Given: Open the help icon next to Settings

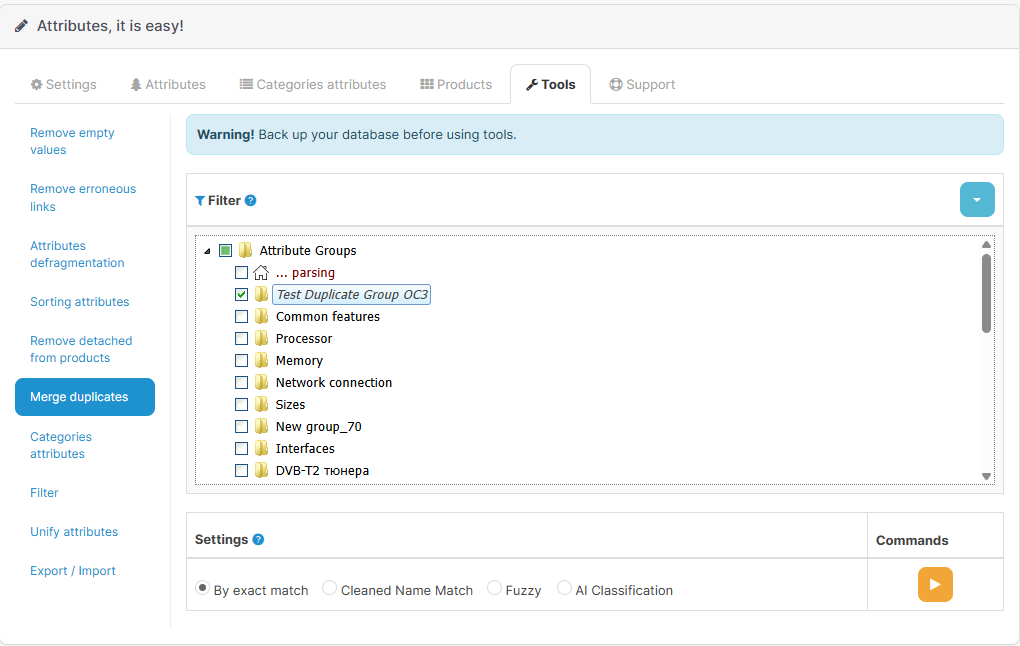Looking at the screenshot, I should (x=259, y=539).
